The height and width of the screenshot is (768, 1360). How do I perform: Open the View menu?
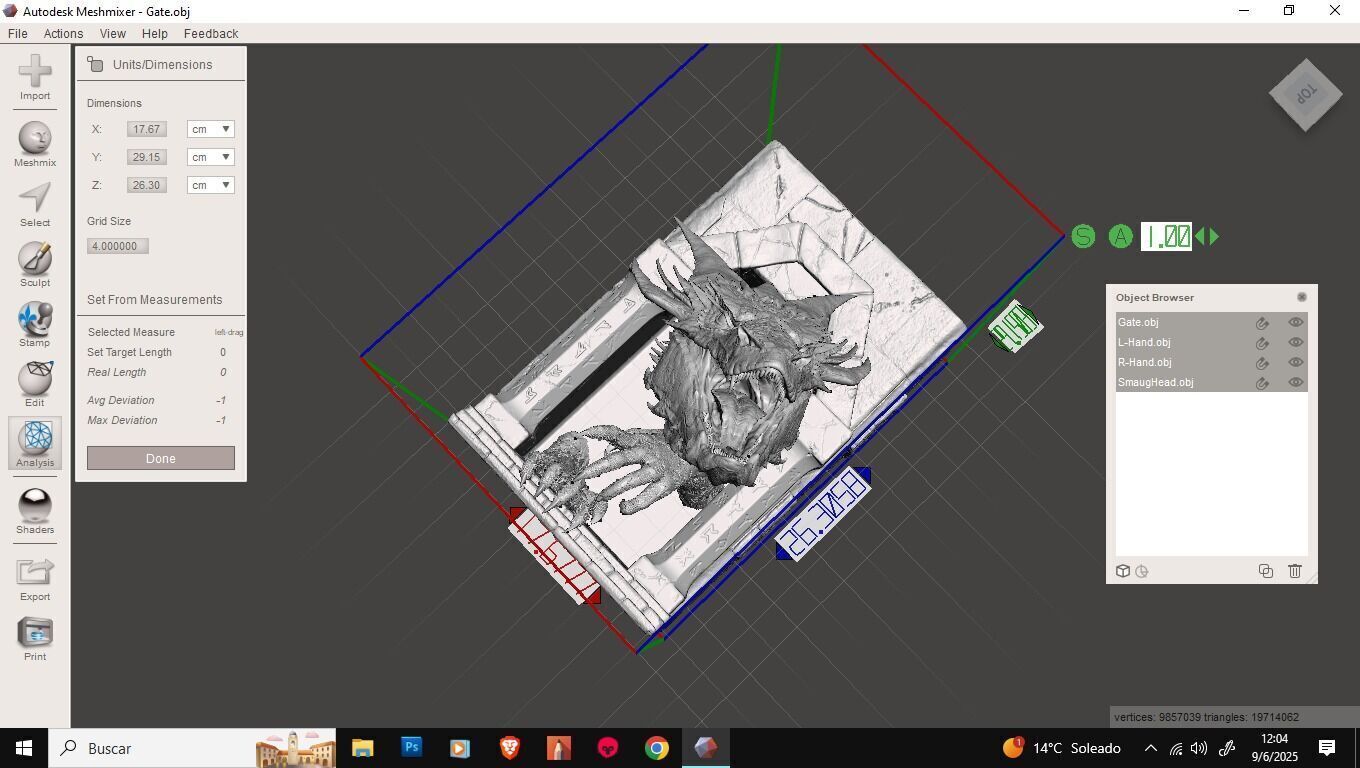(113, 33)
